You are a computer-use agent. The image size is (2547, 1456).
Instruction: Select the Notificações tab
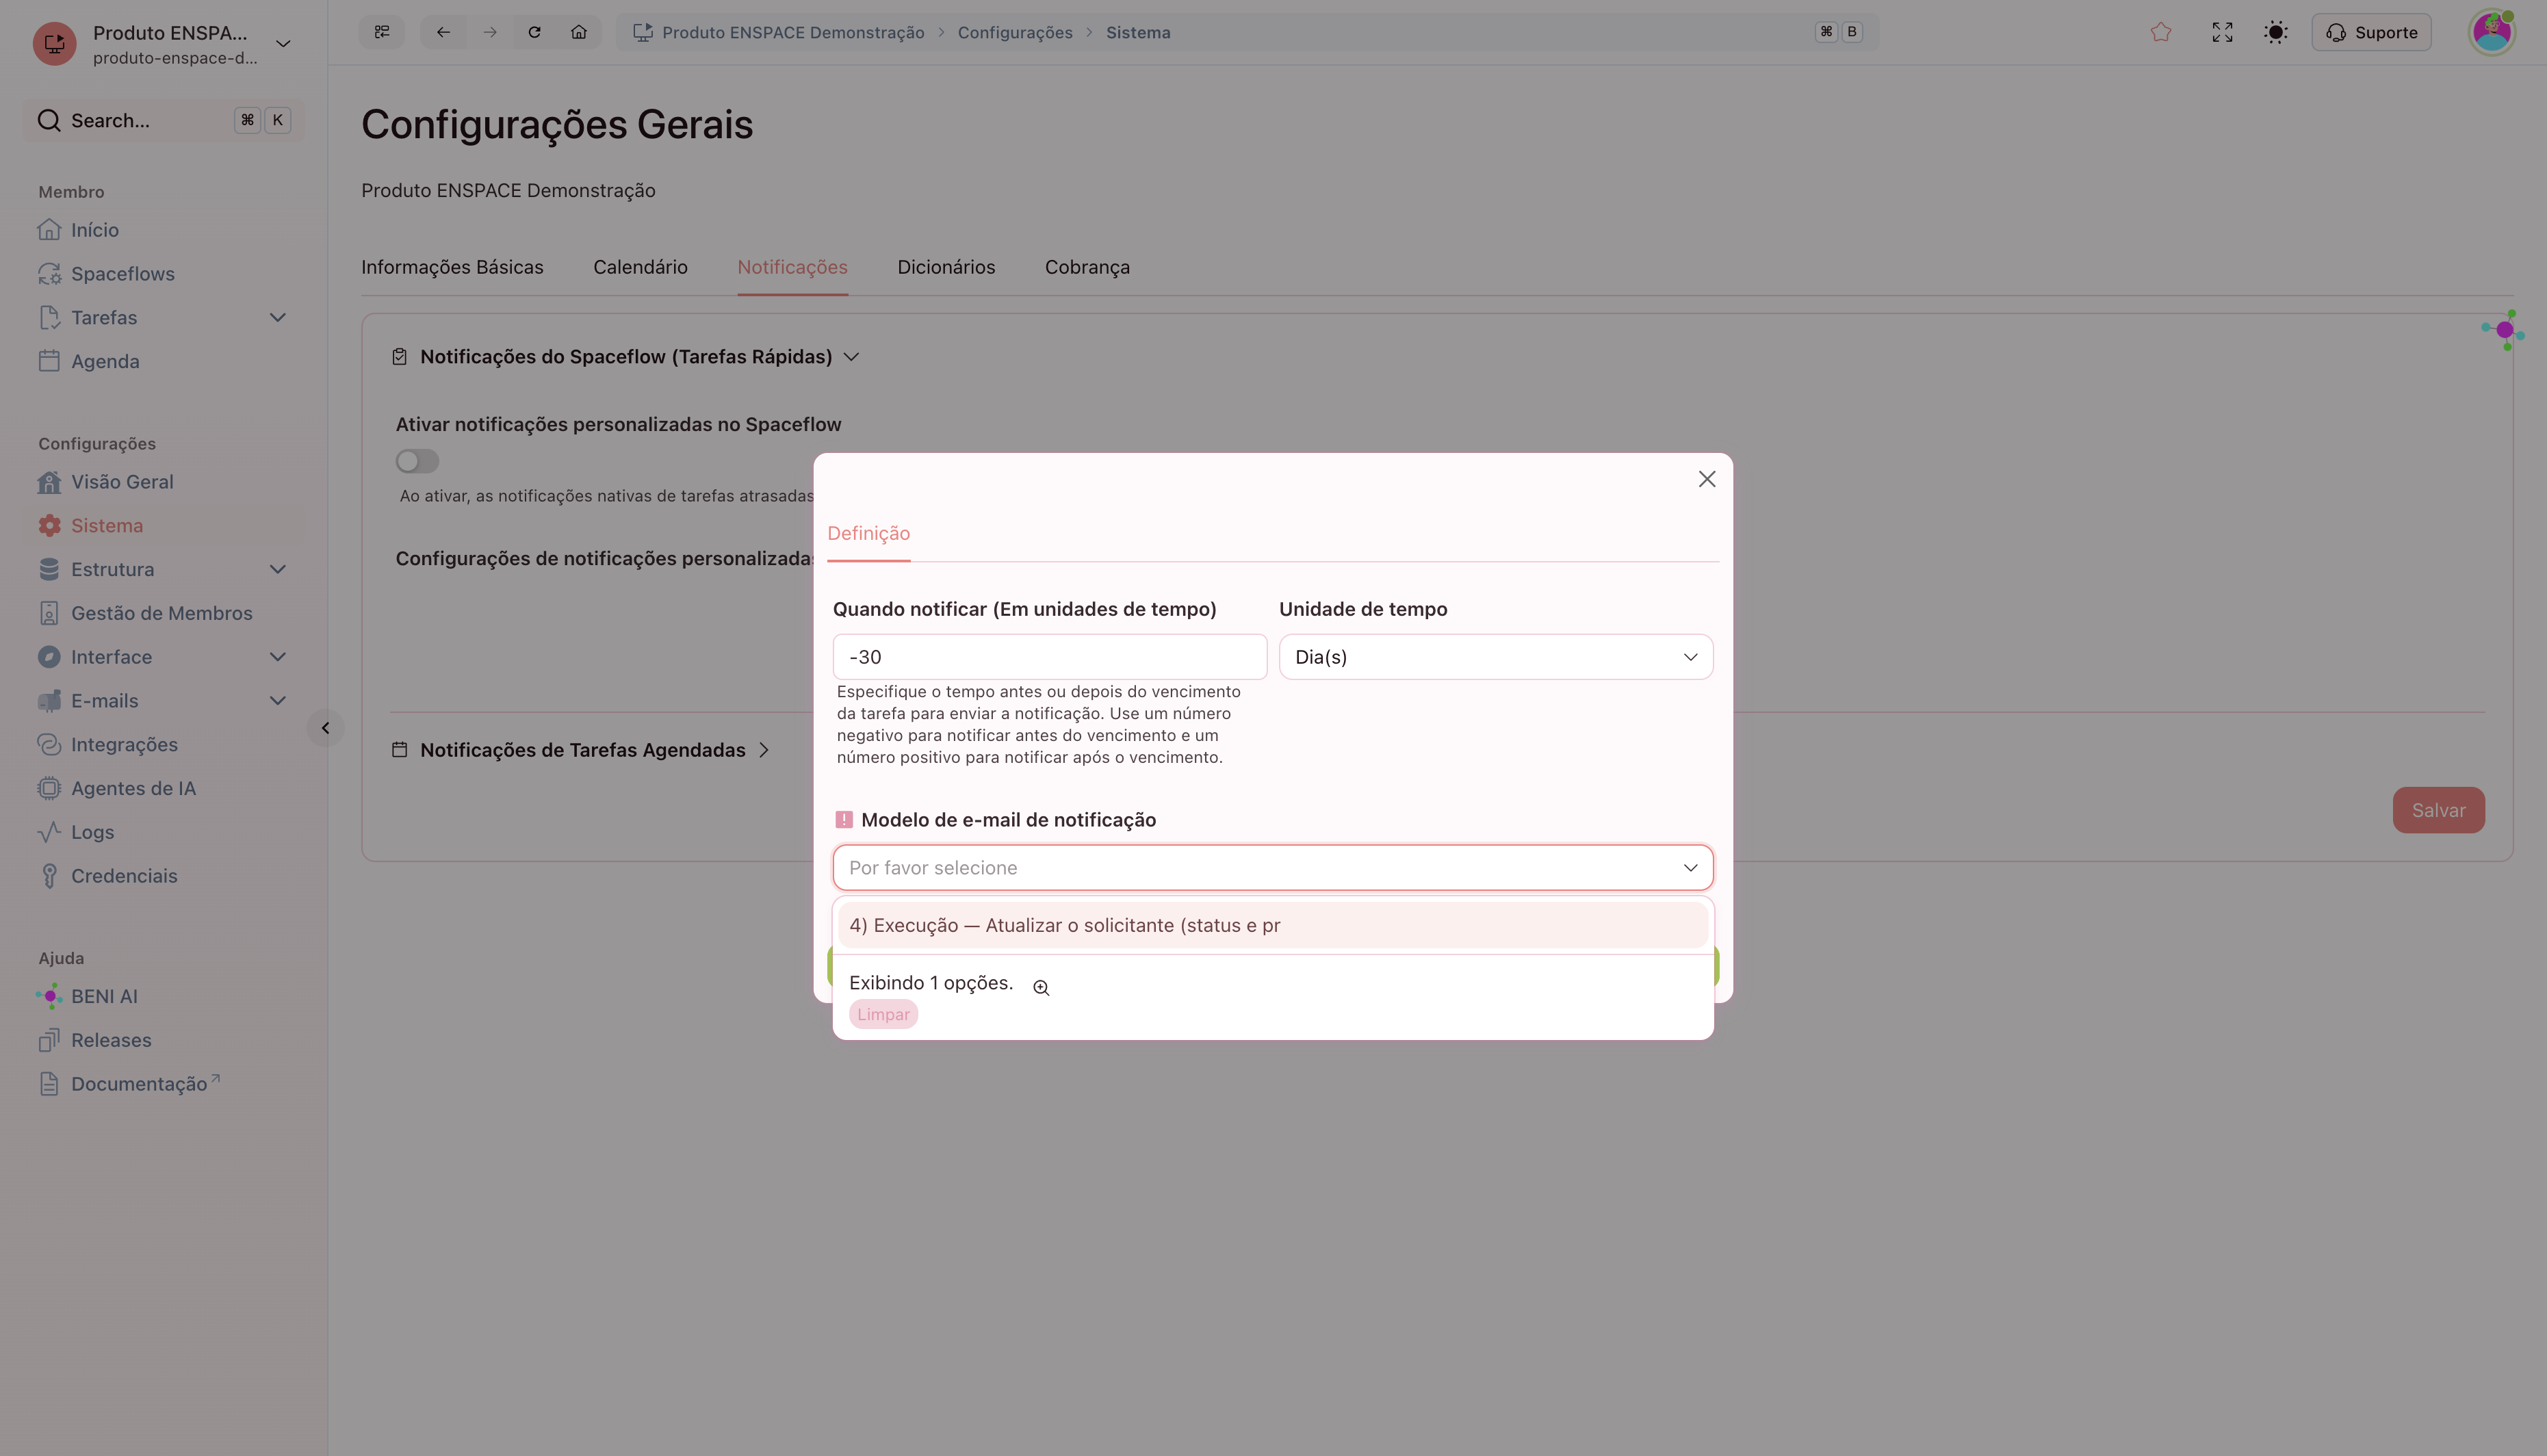(792, 267)
